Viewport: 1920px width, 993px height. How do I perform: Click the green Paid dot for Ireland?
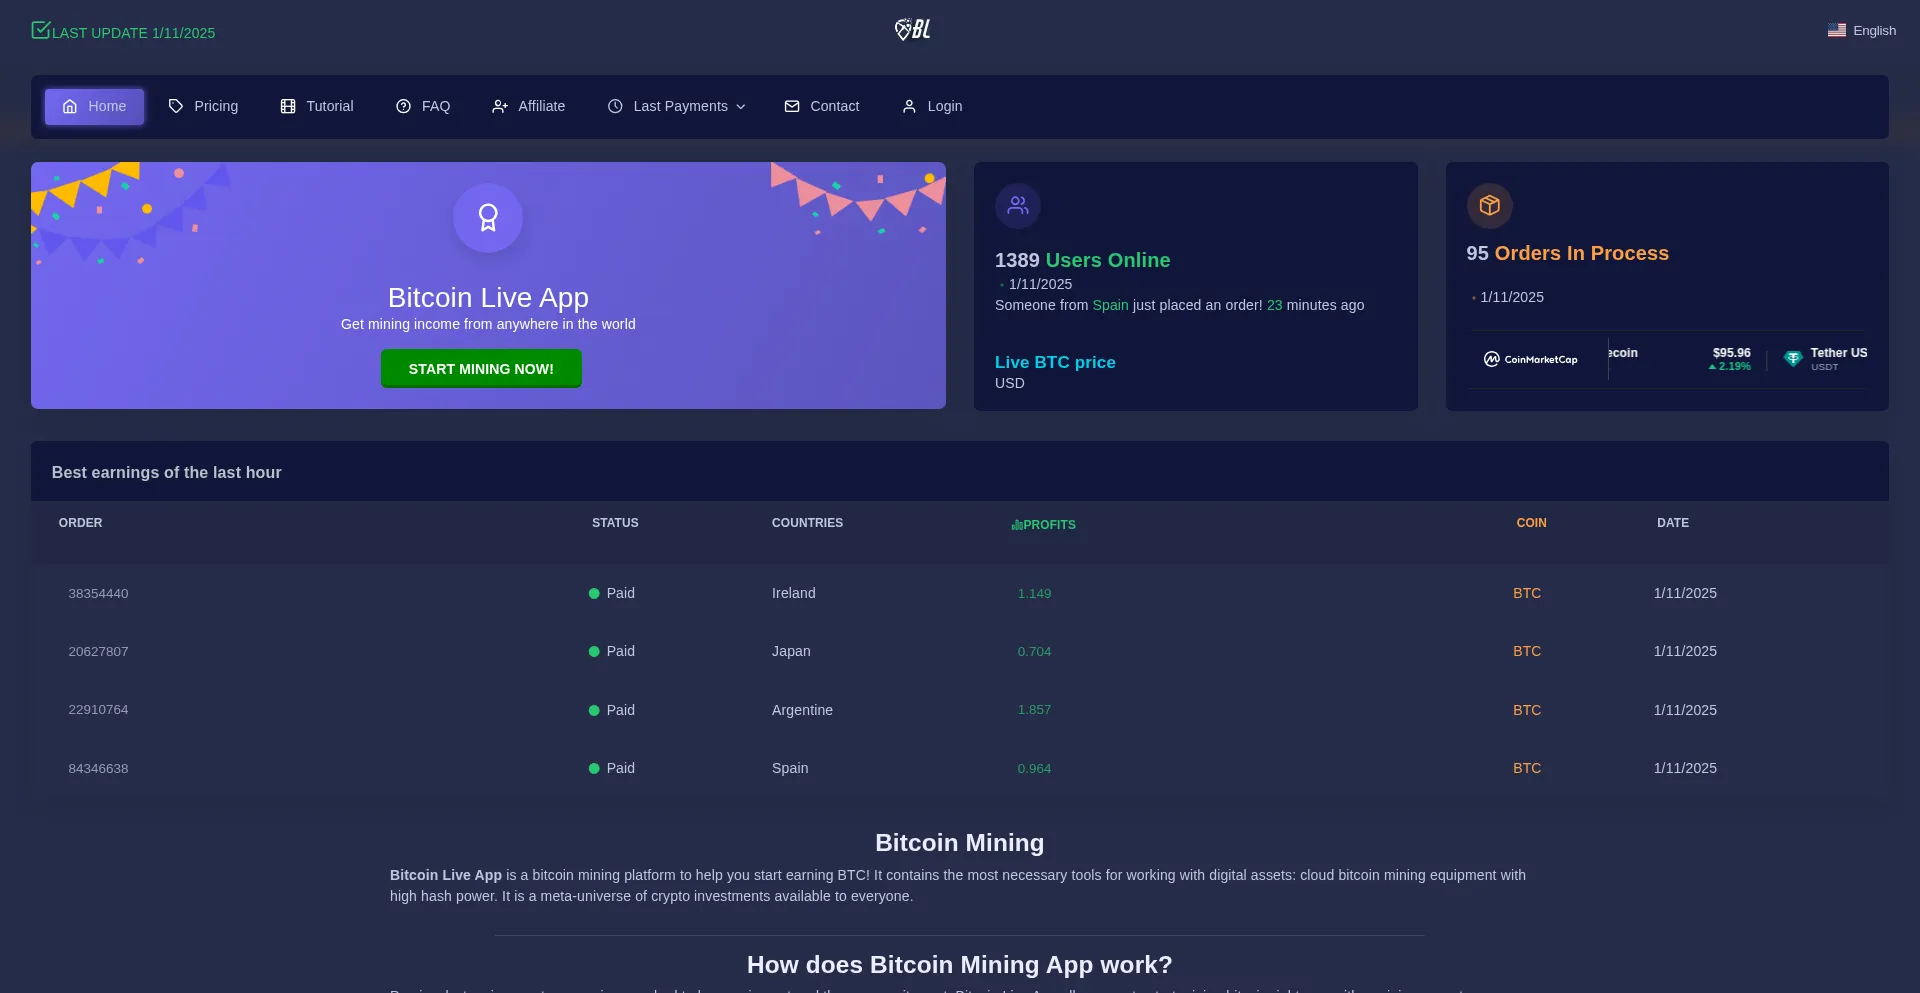click(x=594, y=593)
